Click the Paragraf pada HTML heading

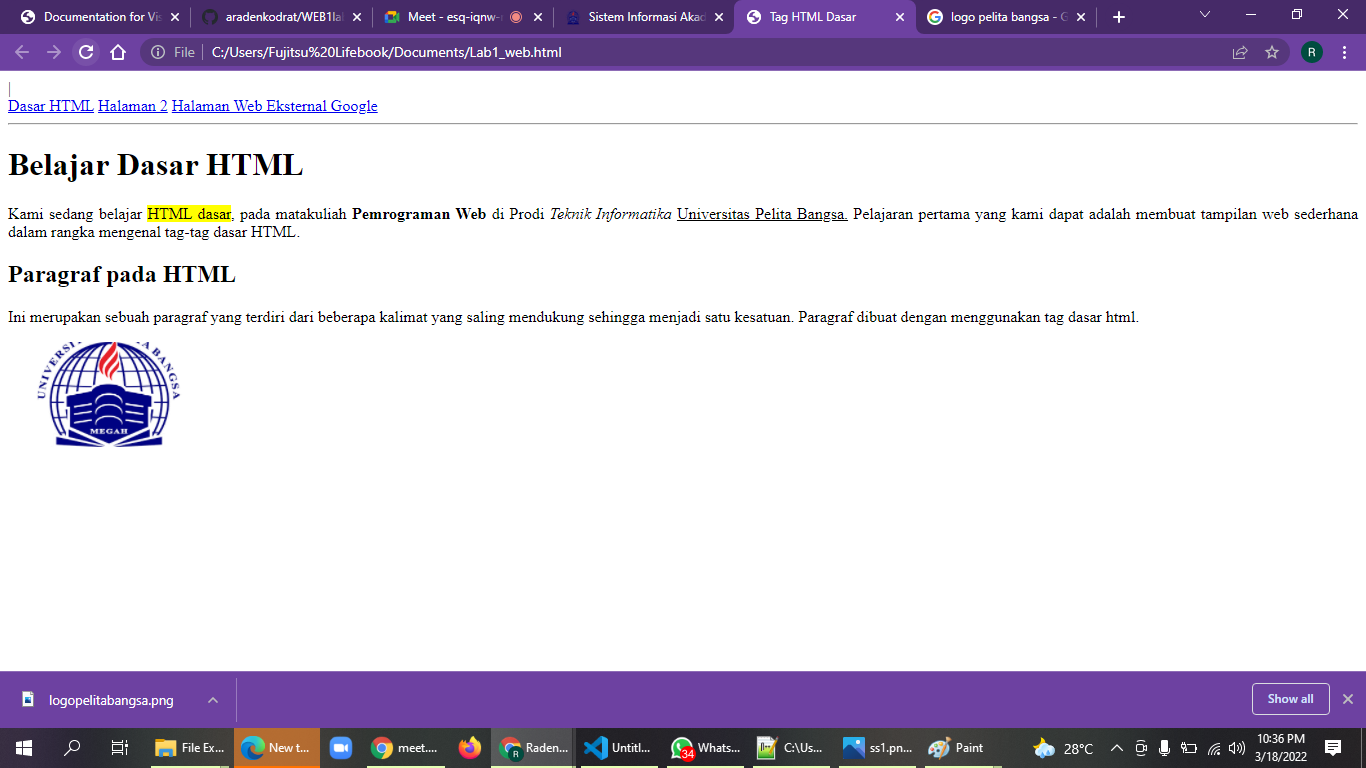[x=122, y=274]
